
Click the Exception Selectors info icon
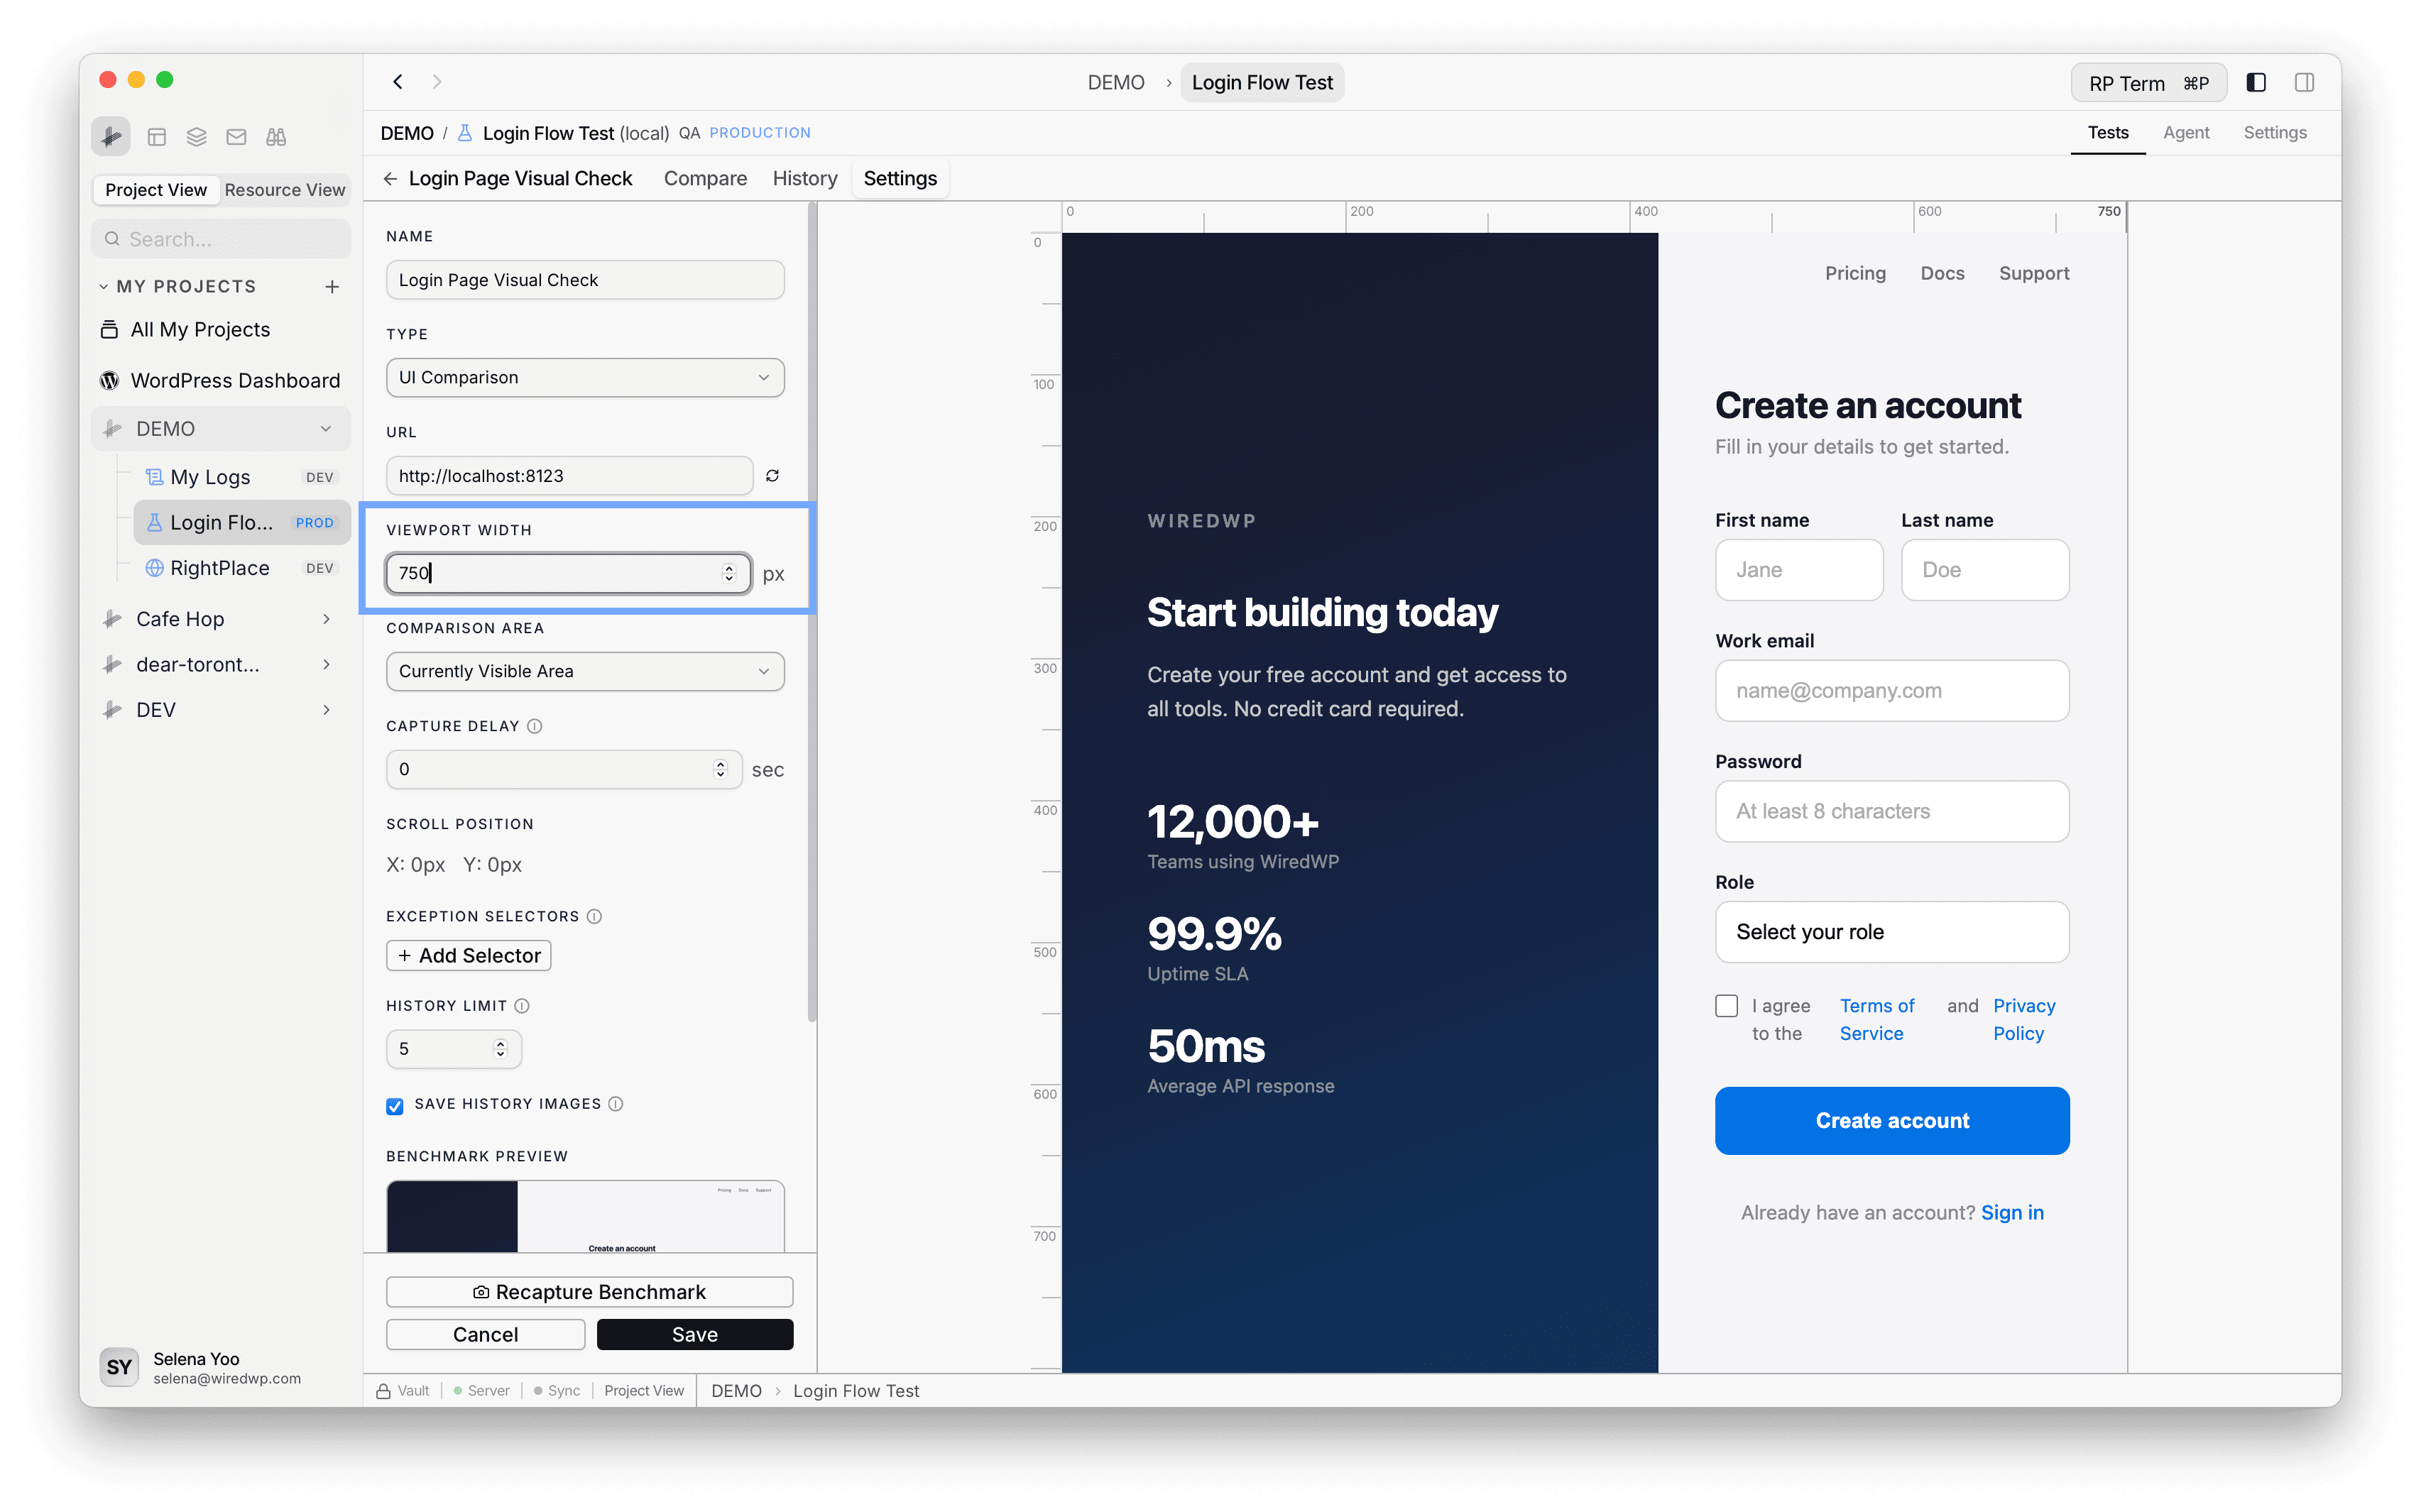tap(594, 916)
